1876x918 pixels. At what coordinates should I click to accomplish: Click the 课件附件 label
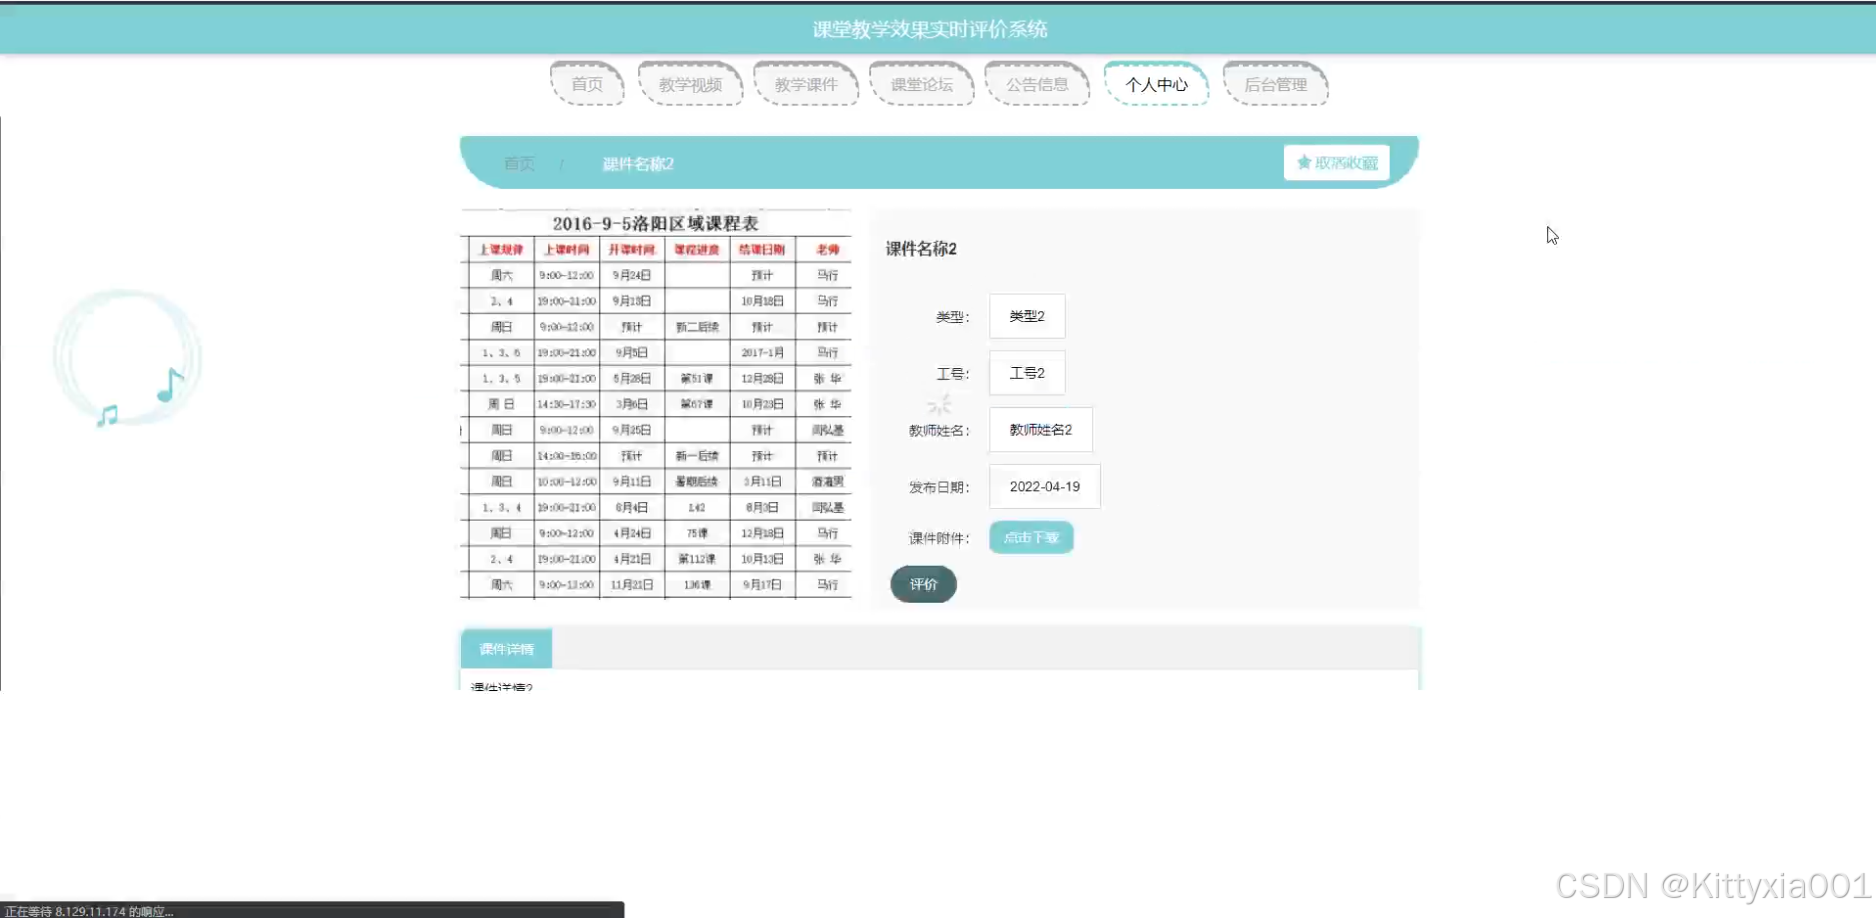coord(939,538)
